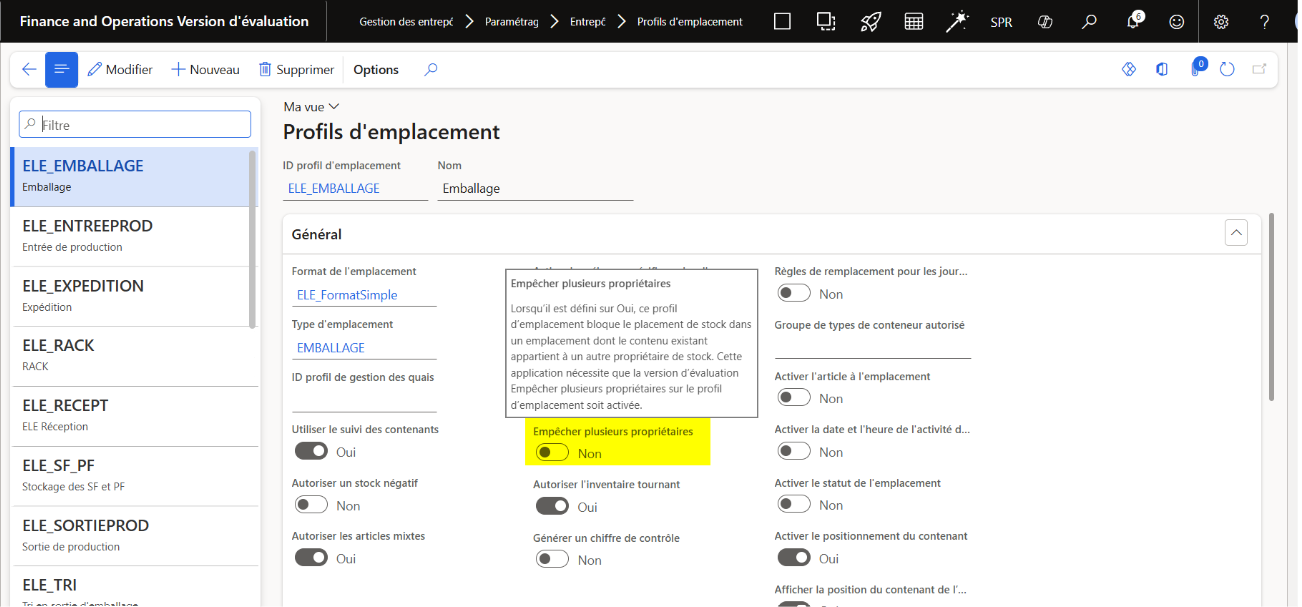Open the Office icon in the action bar
Image resolution: width=1302 pixels, height=607 pixels.
click(1162, 70)
